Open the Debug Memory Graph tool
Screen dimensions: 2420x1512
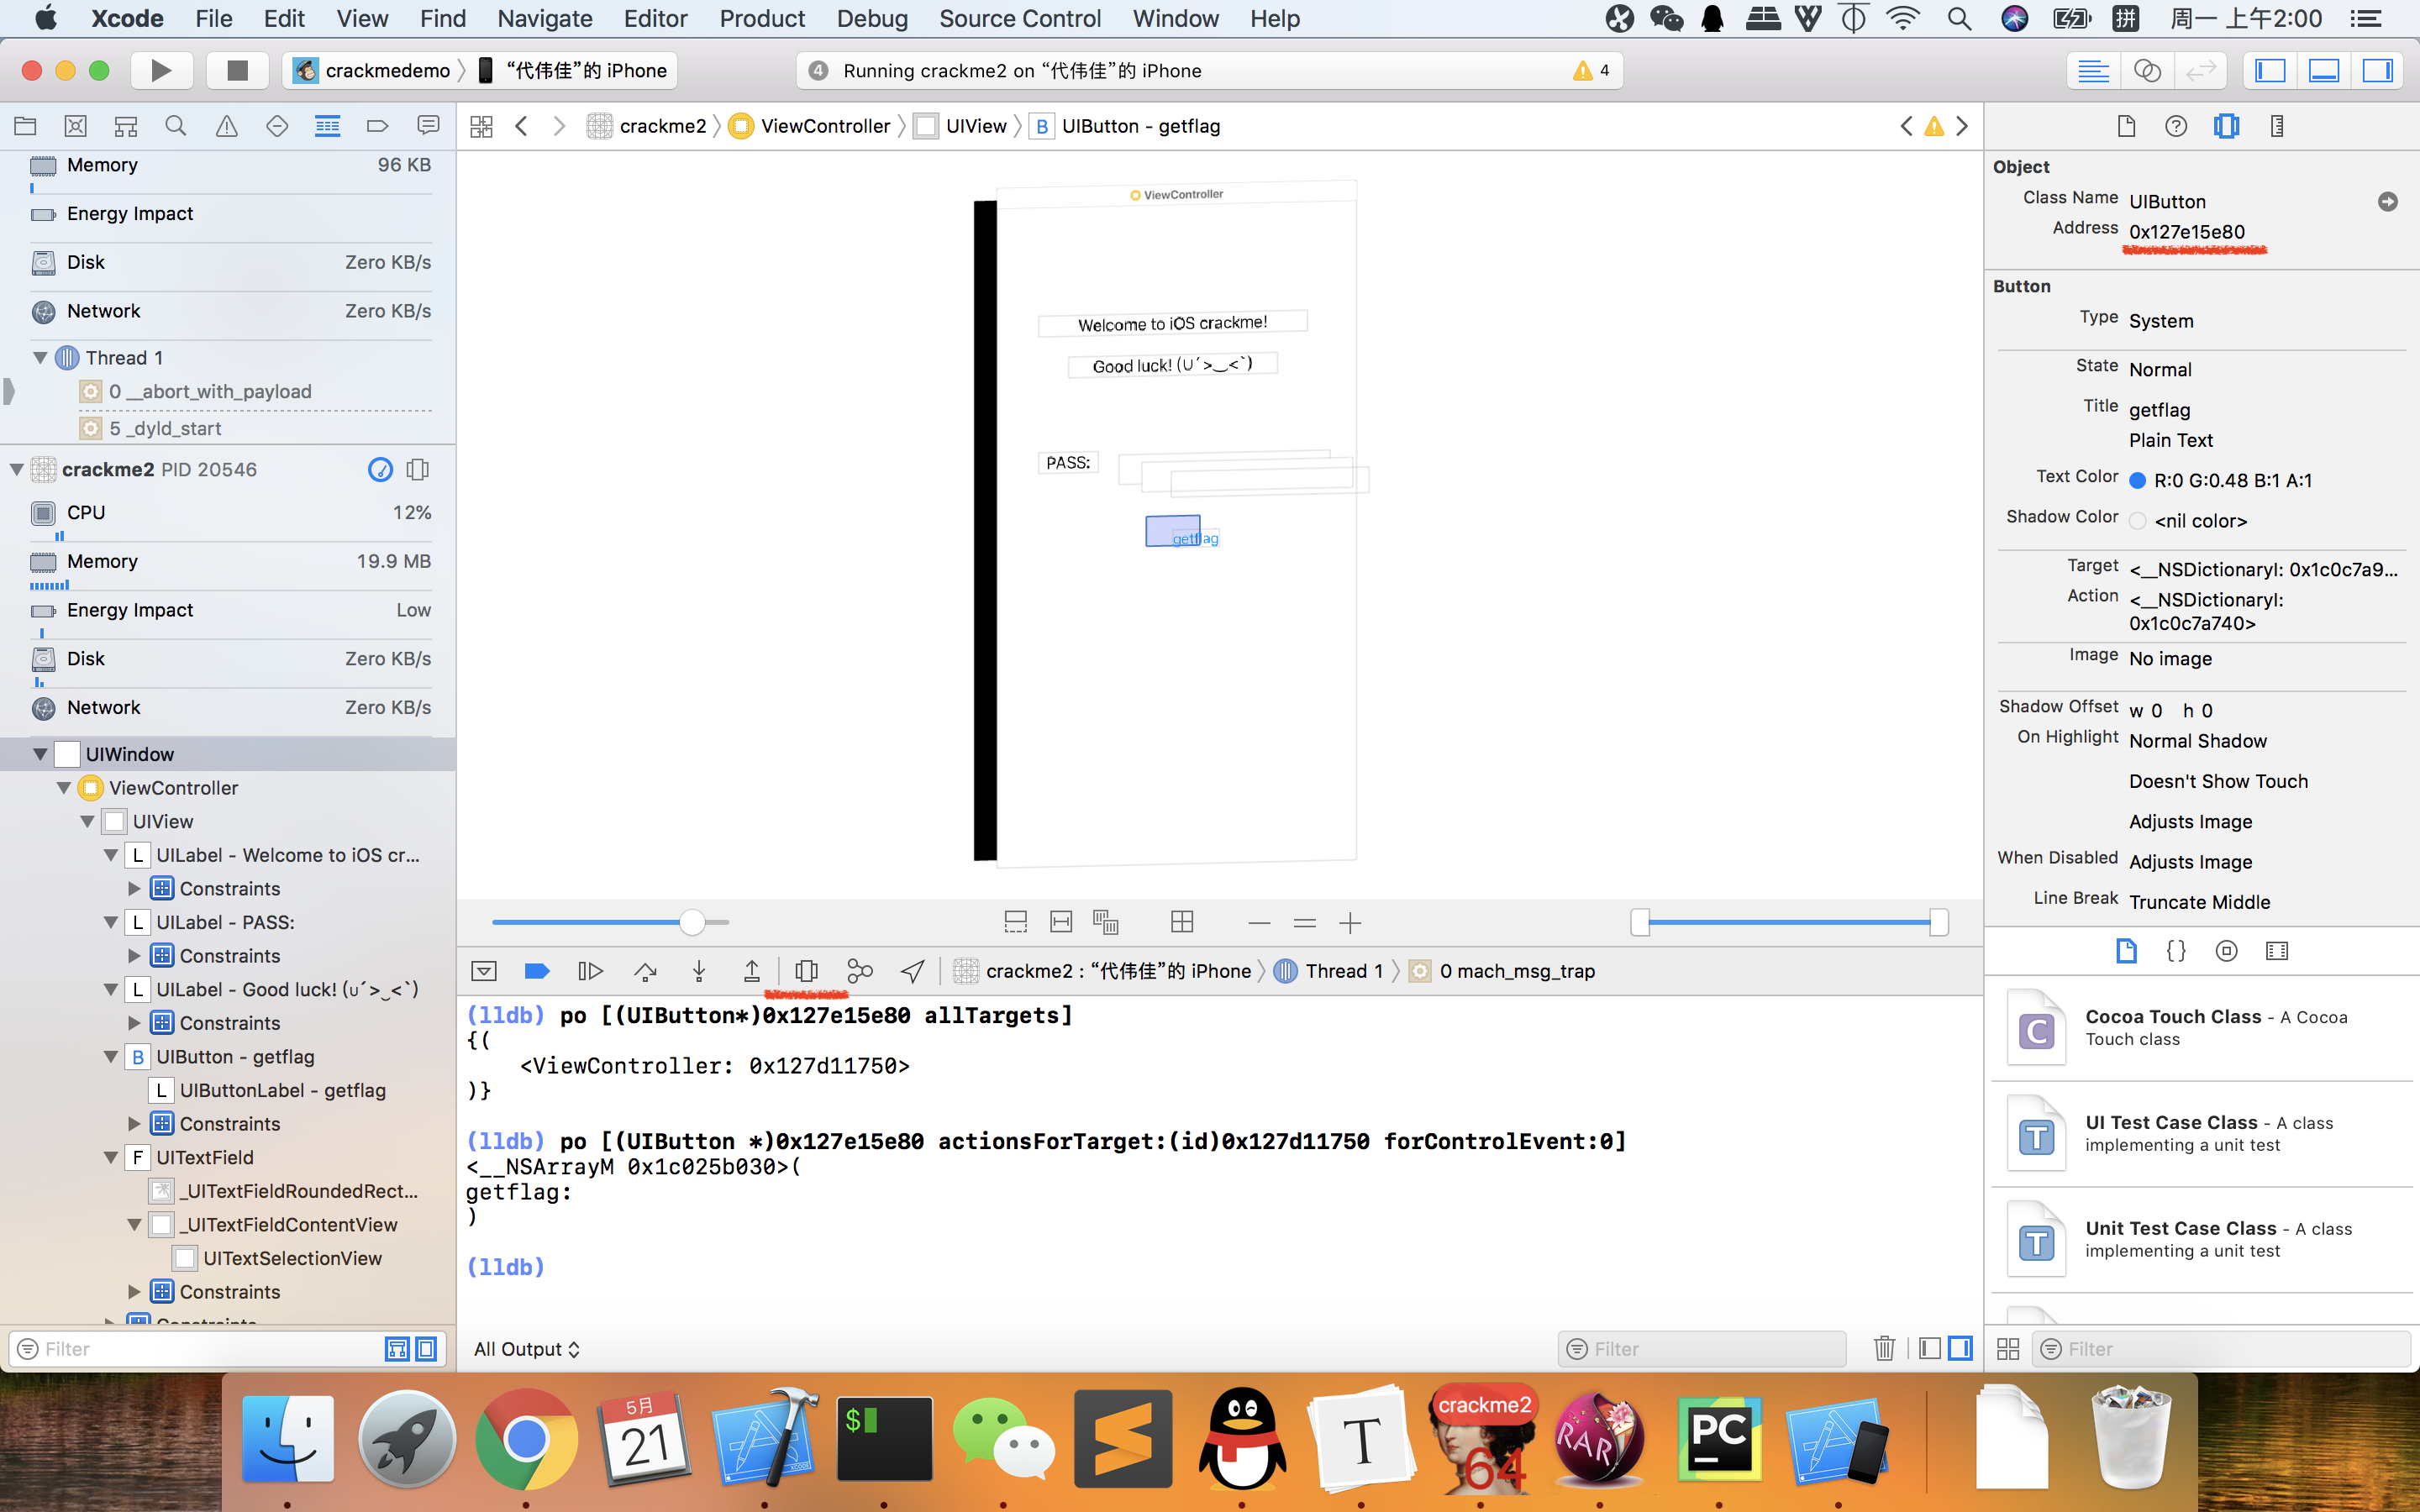coord(859,970)
